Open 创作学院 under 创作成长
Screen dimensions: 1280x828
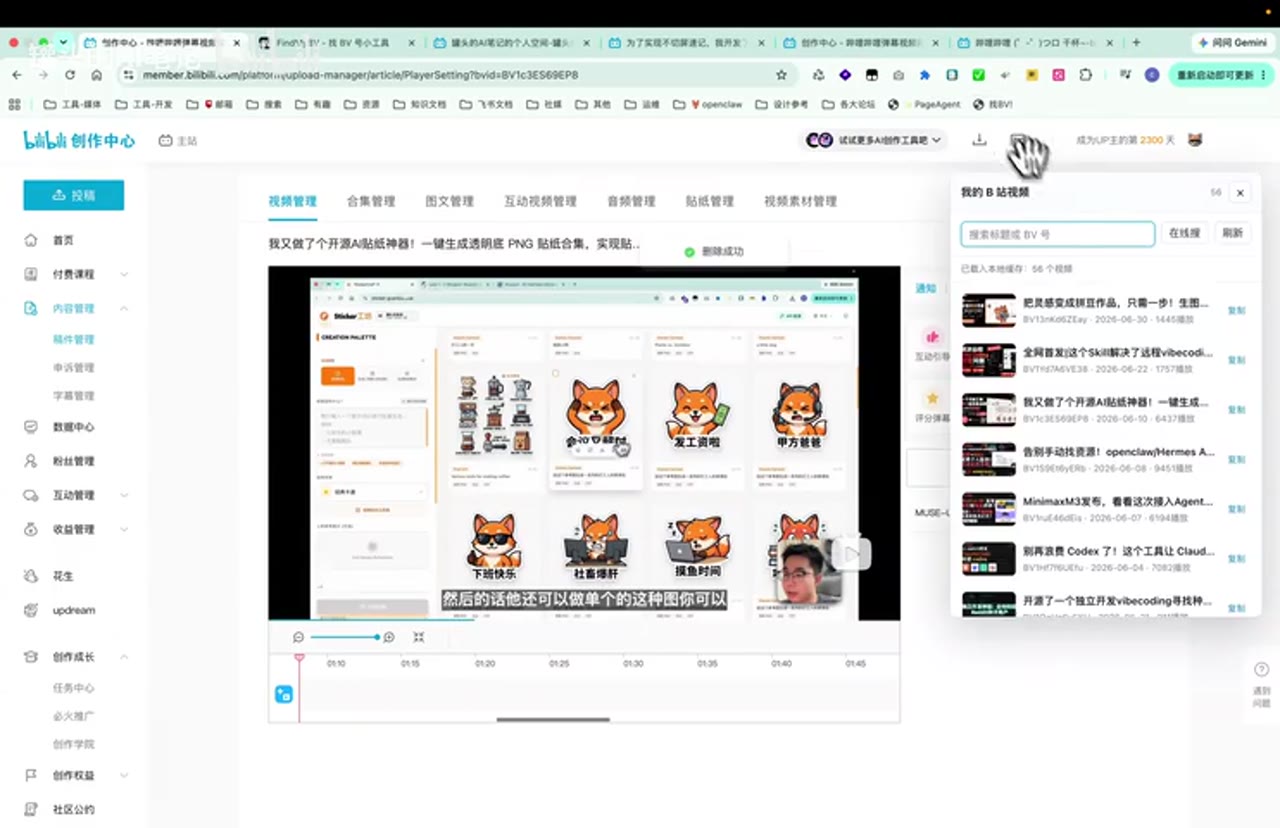[73, 744]
